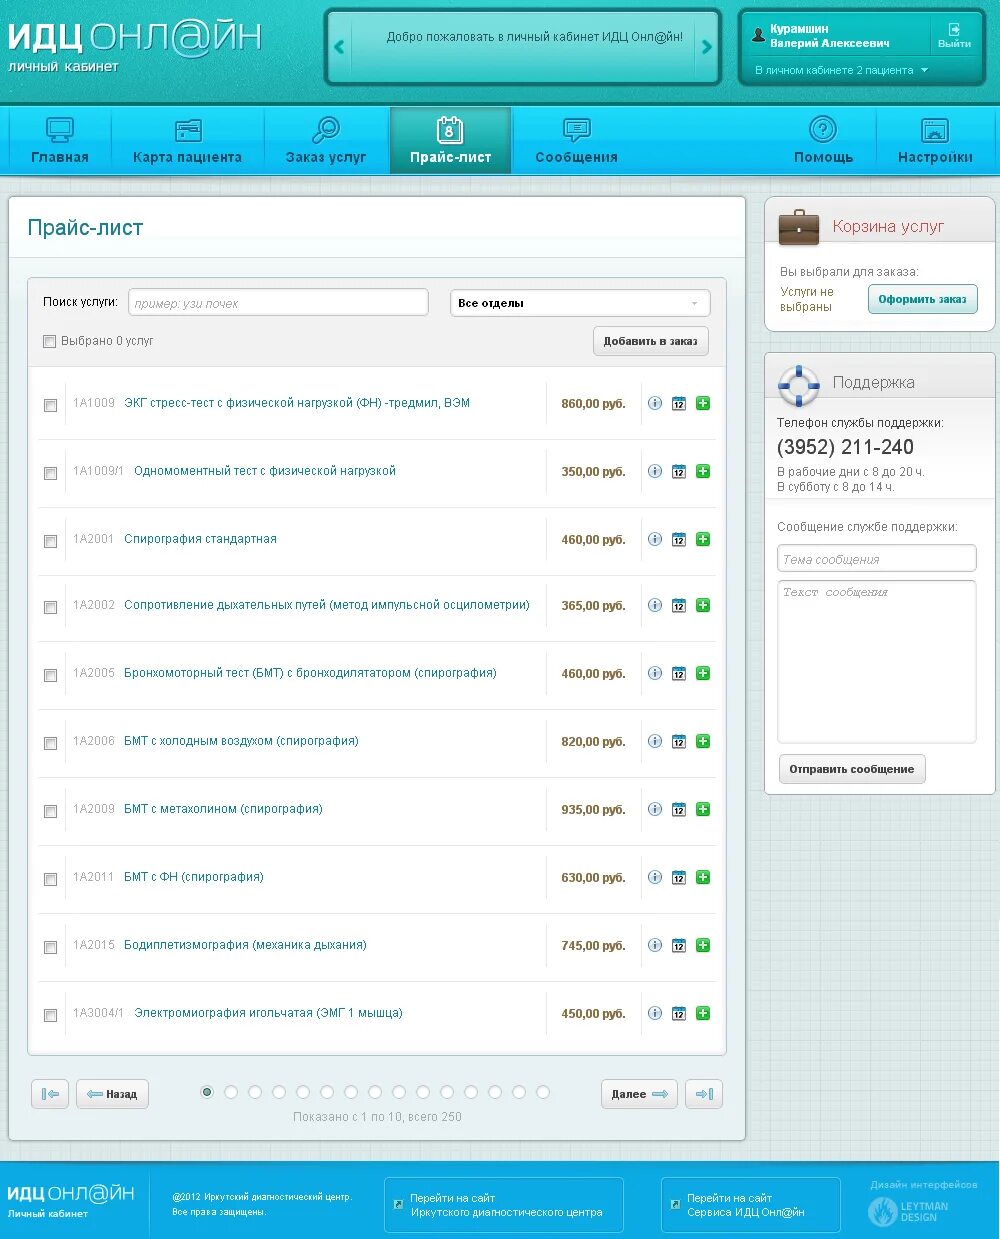Open Иркутского диагностического центра site link
This screenshot has height=1239, width=1000.
pos(504,1205)
